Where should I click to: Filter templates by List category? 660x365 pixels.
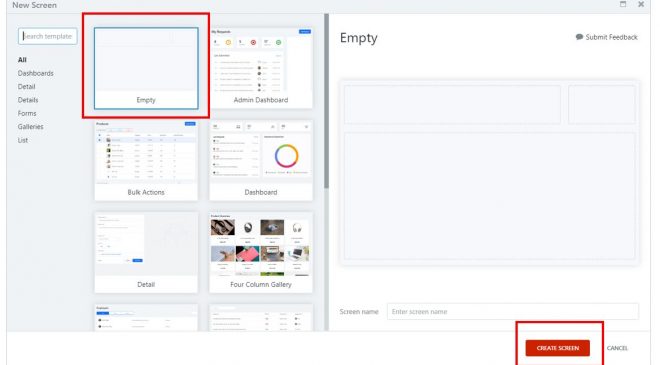(x=23, y=140)
